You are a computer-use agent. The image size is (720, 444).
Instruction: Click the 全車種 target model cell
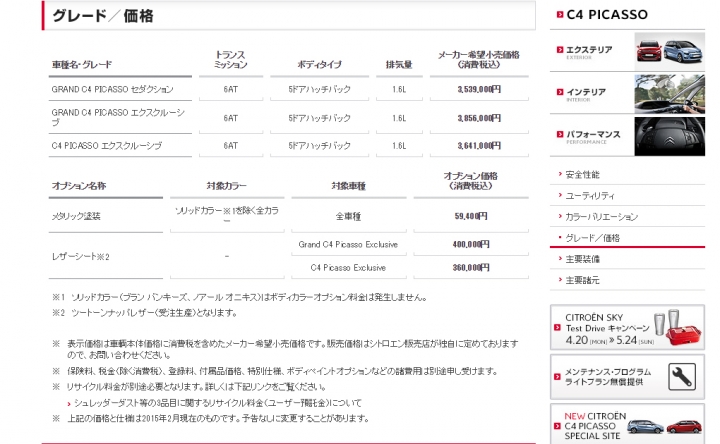(348, 216)
